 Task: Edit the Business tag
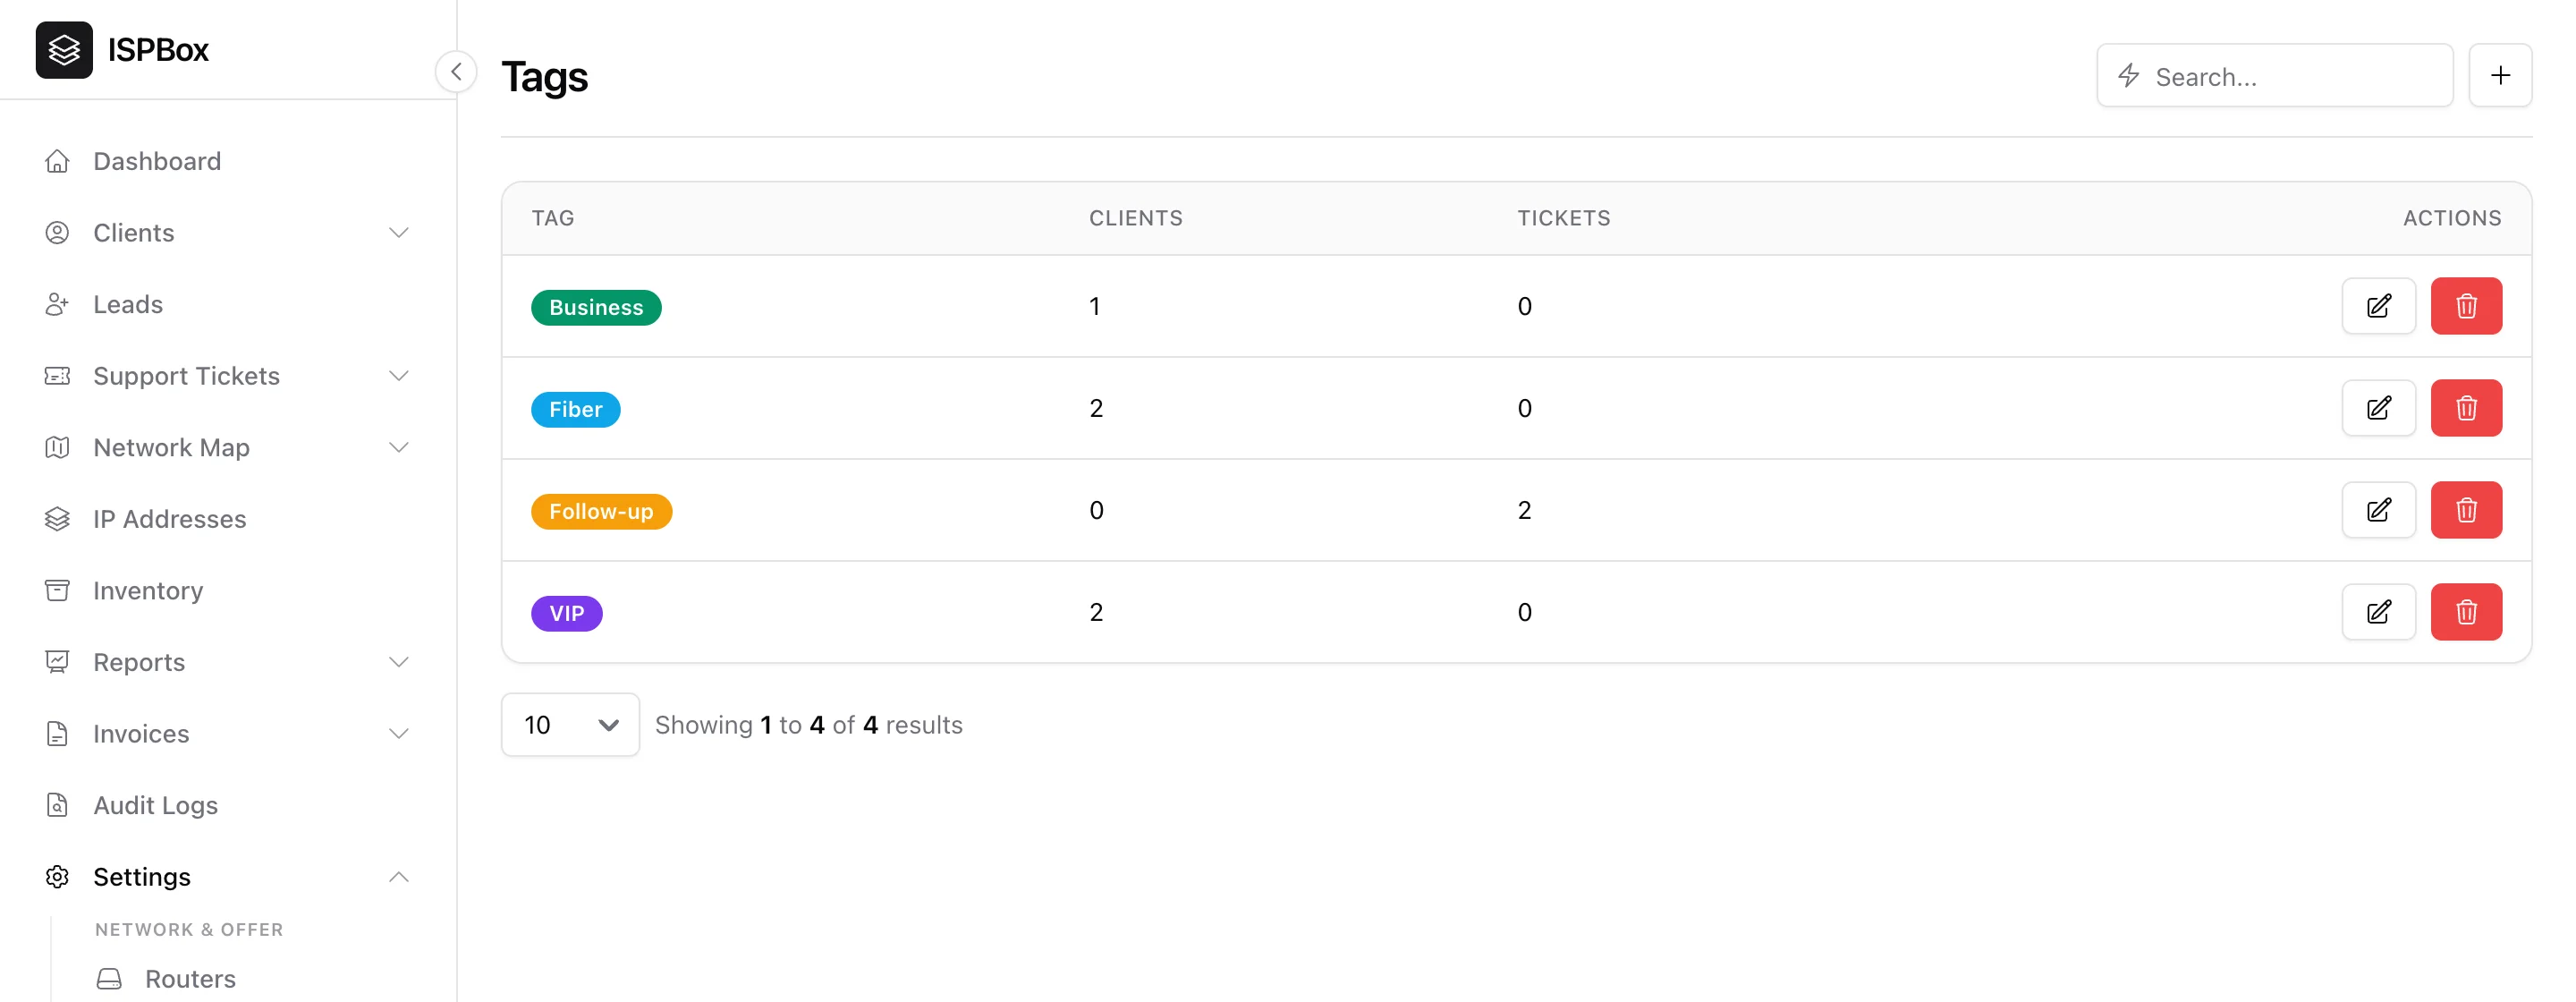[2379, 306]
